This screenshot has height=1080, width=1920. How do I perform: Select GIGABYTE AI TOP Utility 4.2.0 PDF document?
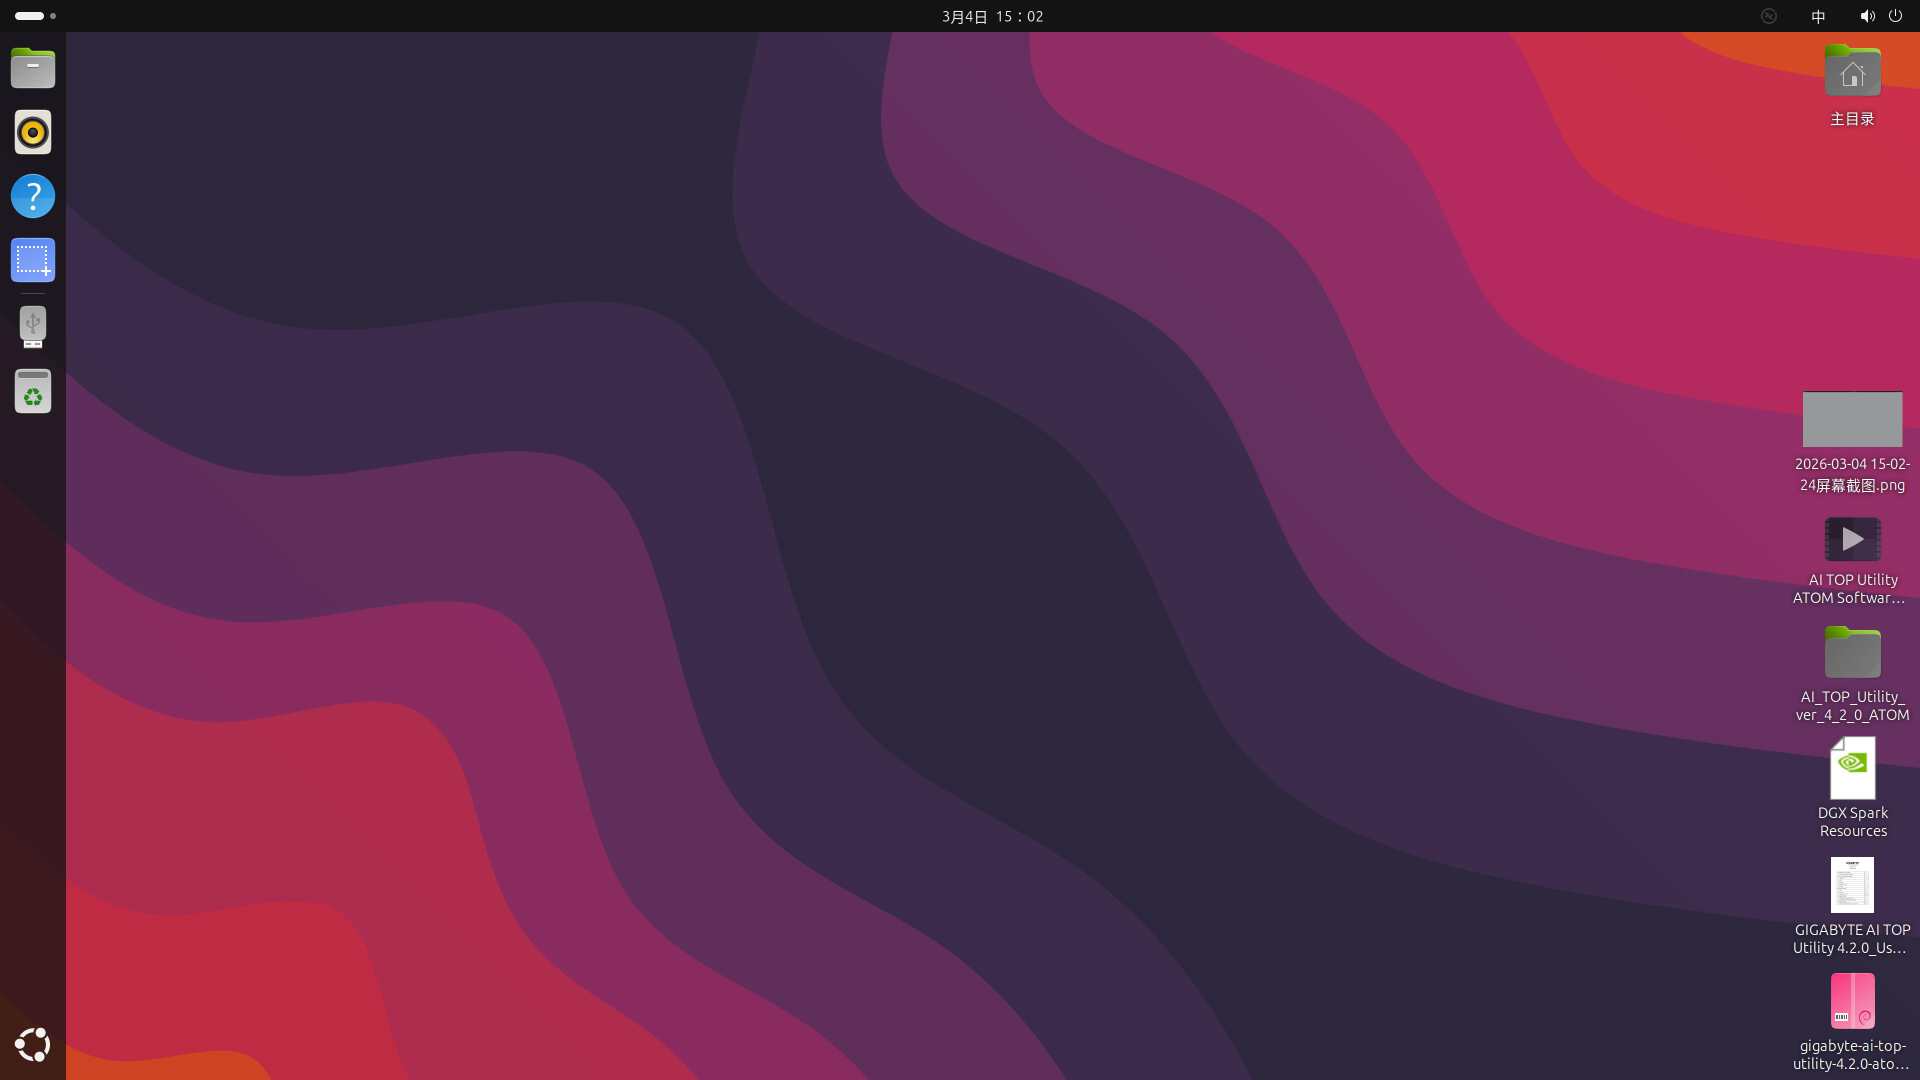point(1852,885)
